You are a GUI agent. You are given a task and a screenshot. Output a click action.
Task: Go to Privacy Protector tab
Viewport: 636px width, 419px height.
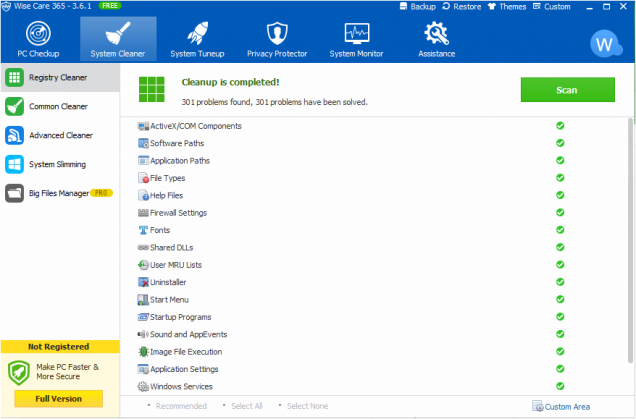tap(277, 39)
